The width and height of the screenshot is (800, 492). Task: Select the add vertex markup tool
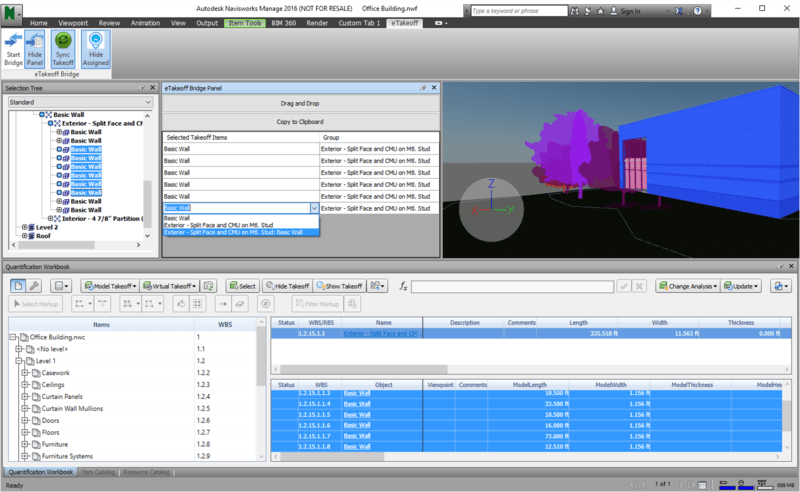point(223,304)
